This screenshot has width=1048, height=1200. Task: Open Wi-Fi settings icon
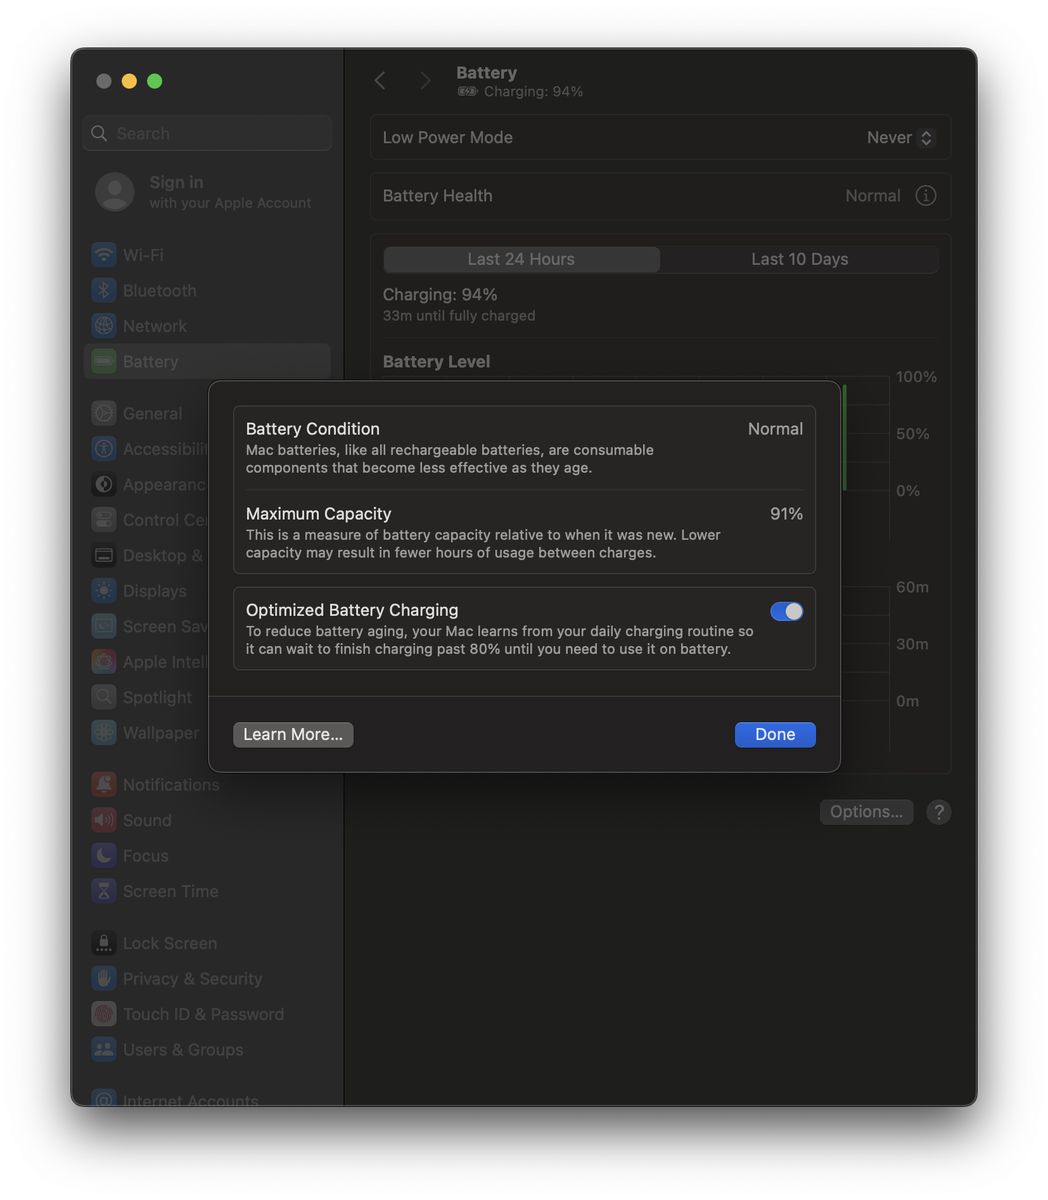click(104, 255)
